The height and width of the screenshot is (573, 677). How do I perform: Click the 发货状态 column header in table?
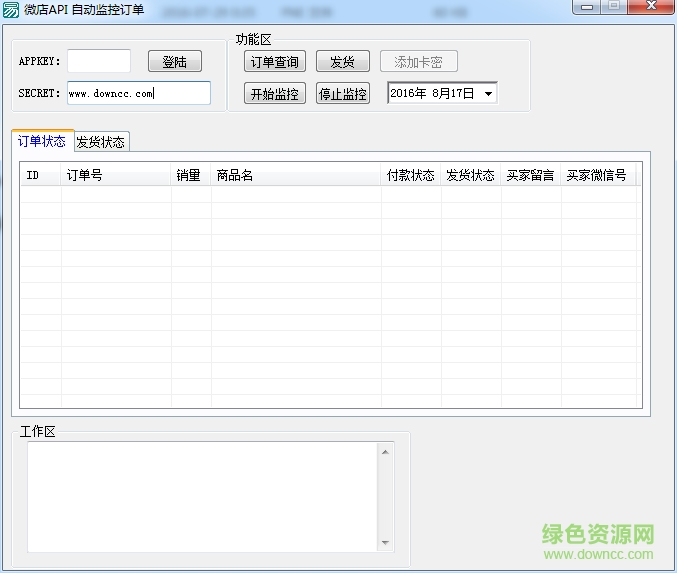pyautogui.click(x=471, y=175)
